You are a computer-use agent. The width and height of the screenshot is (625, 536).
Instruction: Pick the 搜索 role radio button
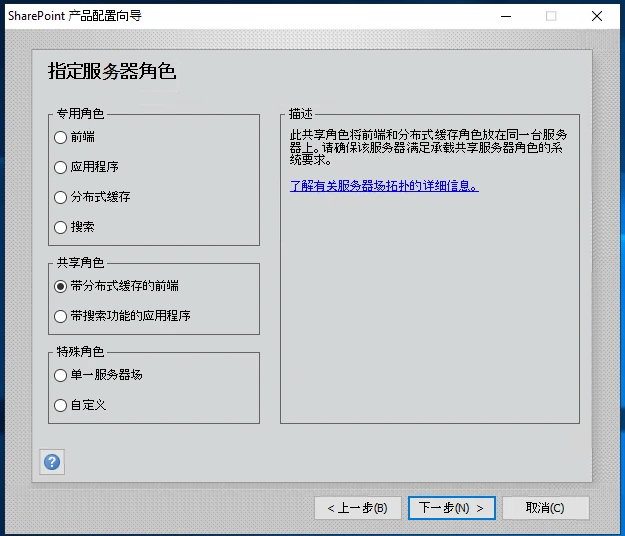point(60,227)
